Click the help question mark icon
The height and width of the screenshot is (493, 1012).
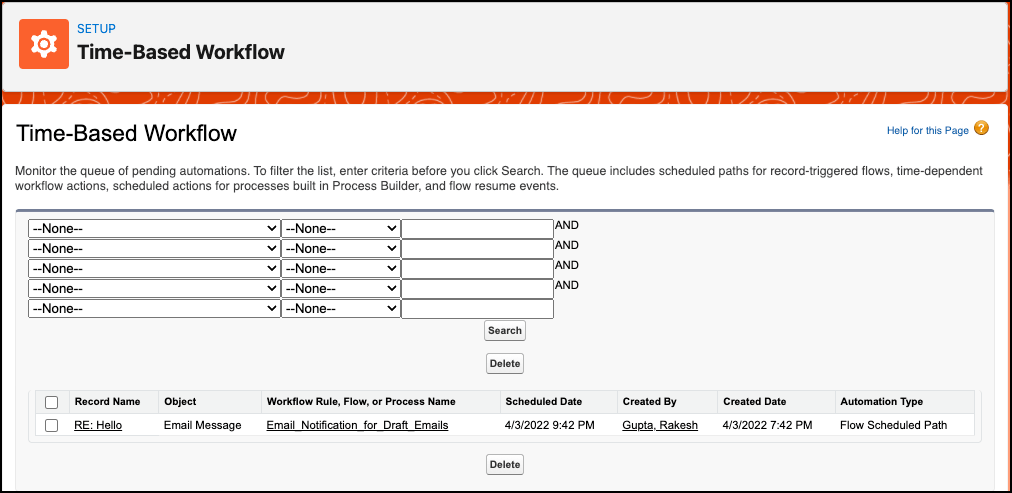982,128
